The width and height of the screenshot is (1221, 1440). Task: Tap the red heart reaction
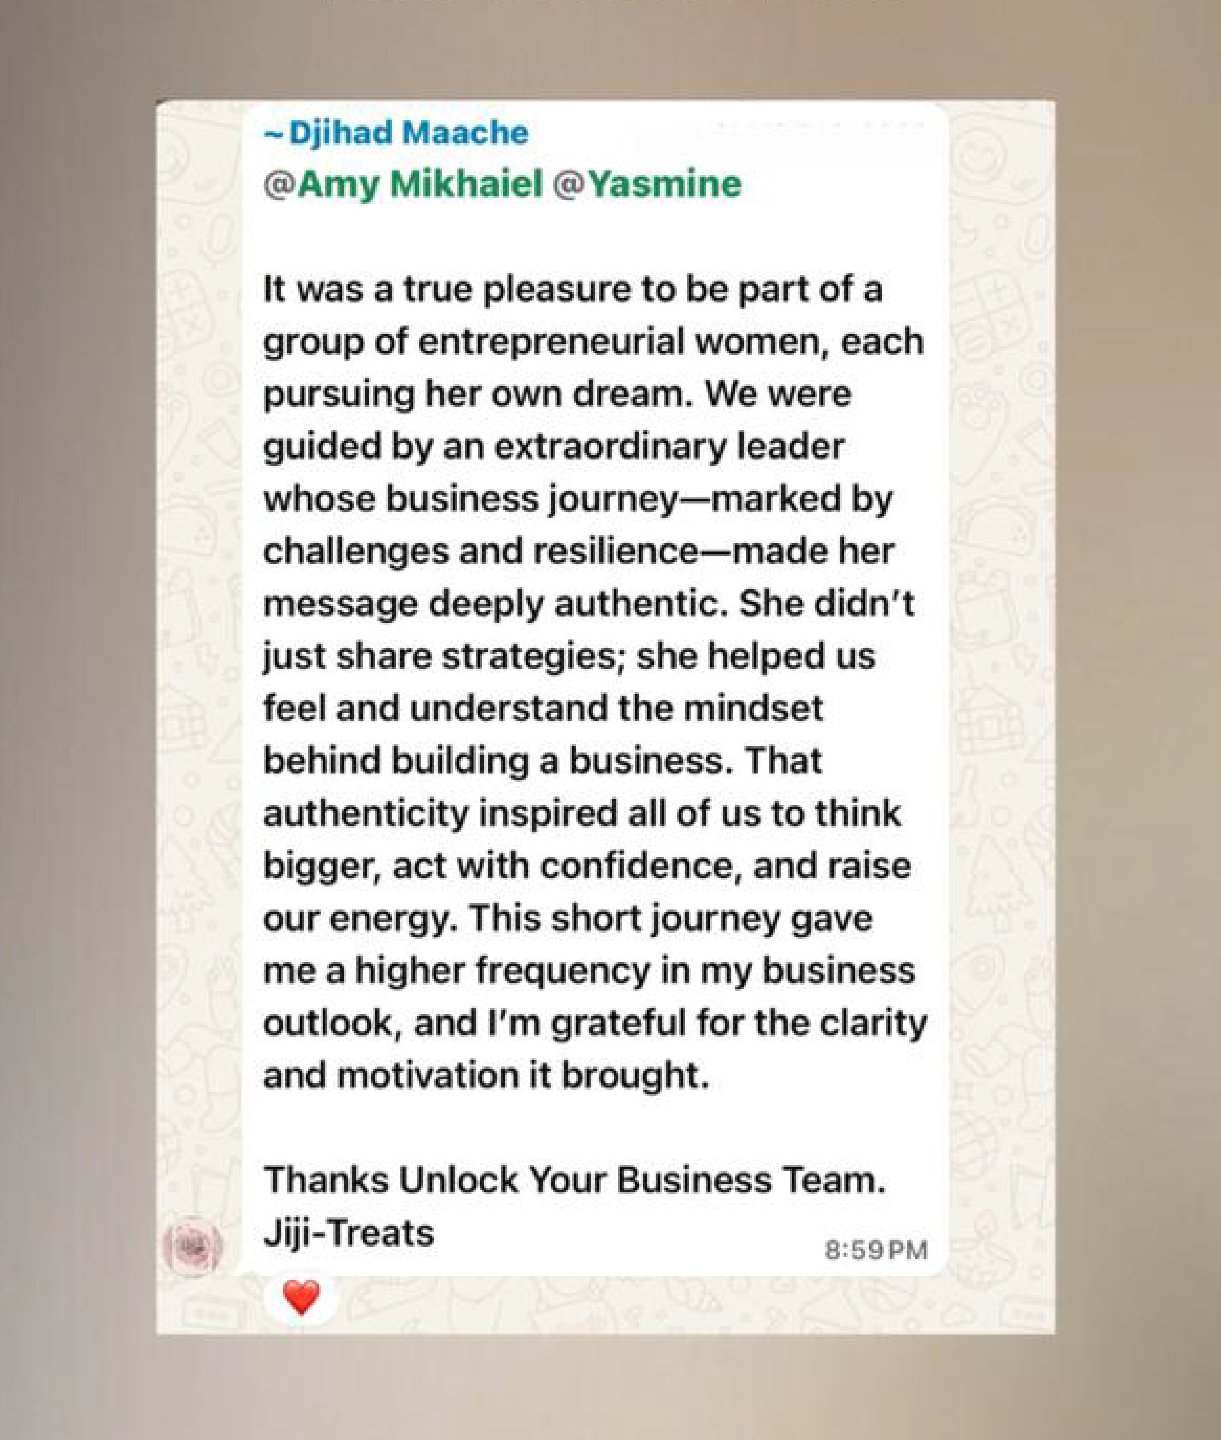point(301,1297)
